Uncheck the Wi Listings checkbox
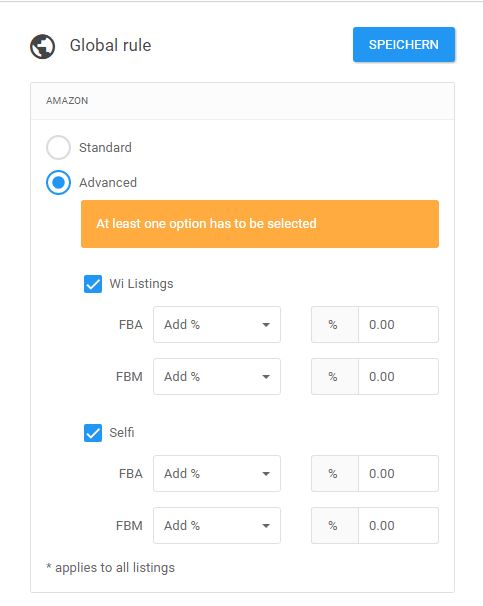 93,284
